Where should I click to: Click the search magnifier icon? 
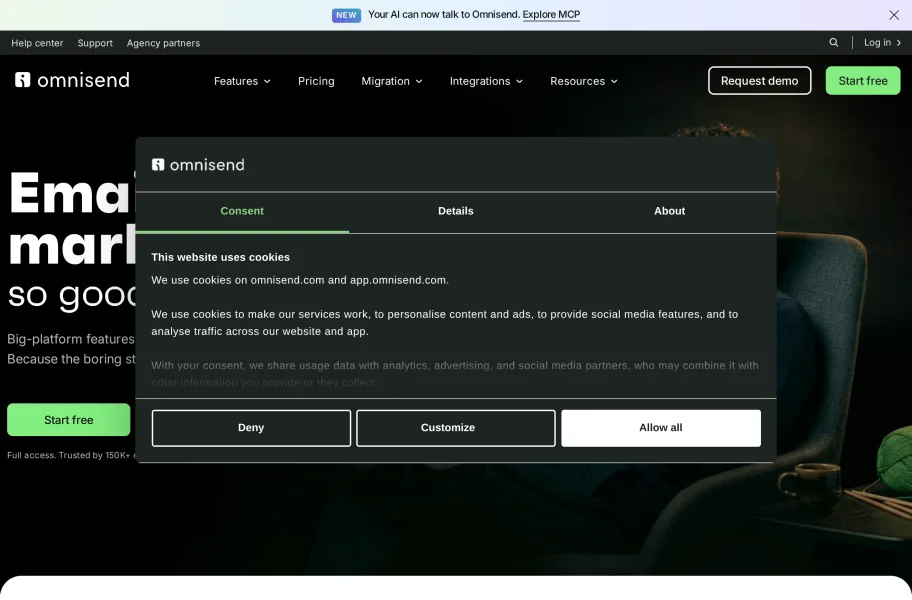833,42
